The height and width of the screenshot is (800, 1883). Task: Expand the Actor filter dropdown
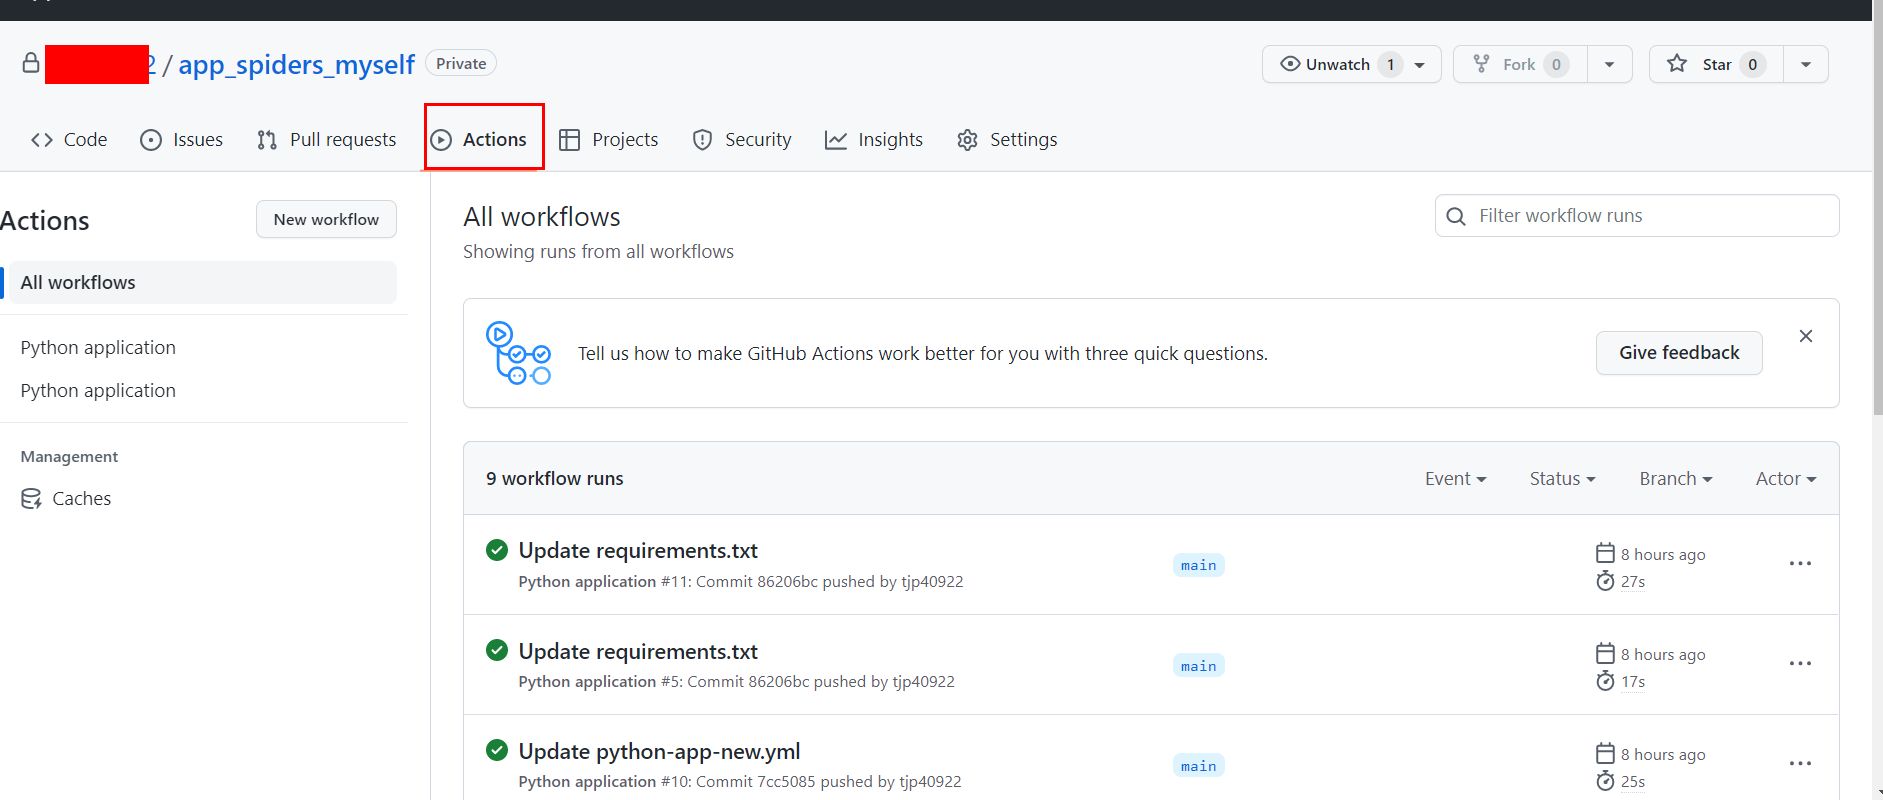pos(1785,479)
